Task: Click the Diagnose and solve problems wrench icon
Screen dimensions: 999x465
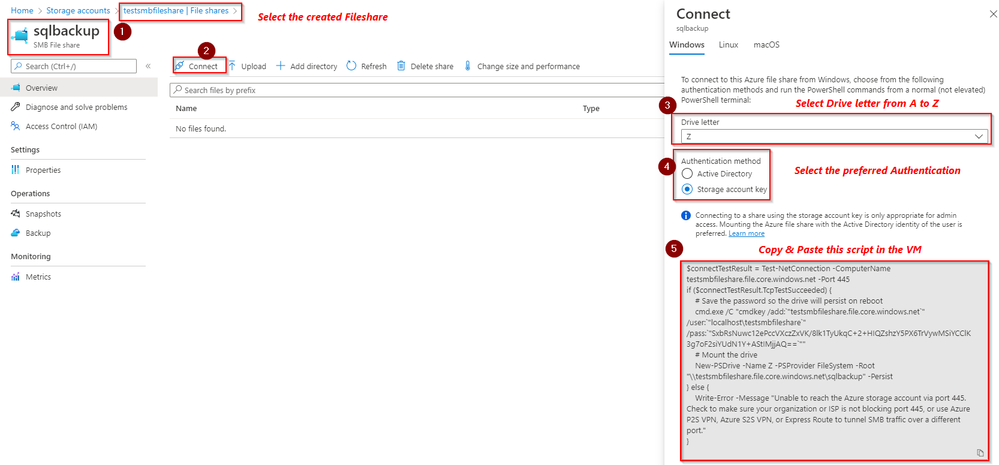Action: pos(16,107)
